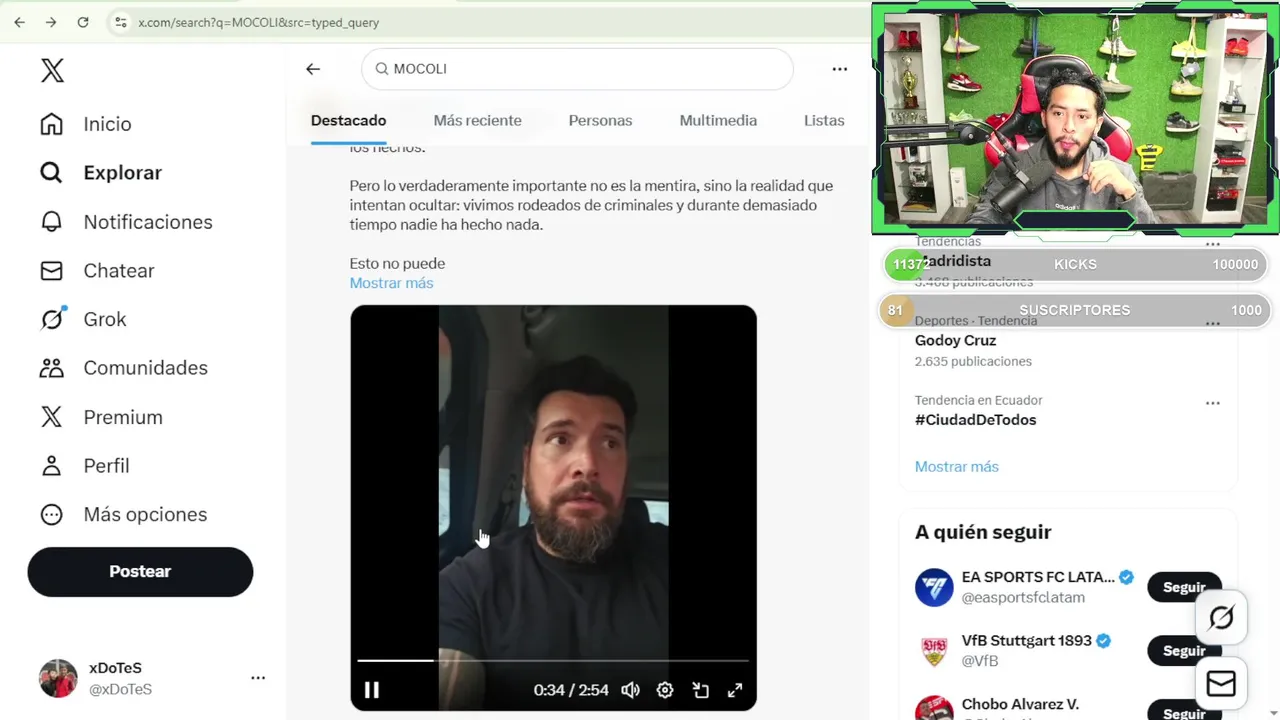The image size is (1280, 720).
Task: Open account menu dots next to xDoTeS
Action: 258,678
